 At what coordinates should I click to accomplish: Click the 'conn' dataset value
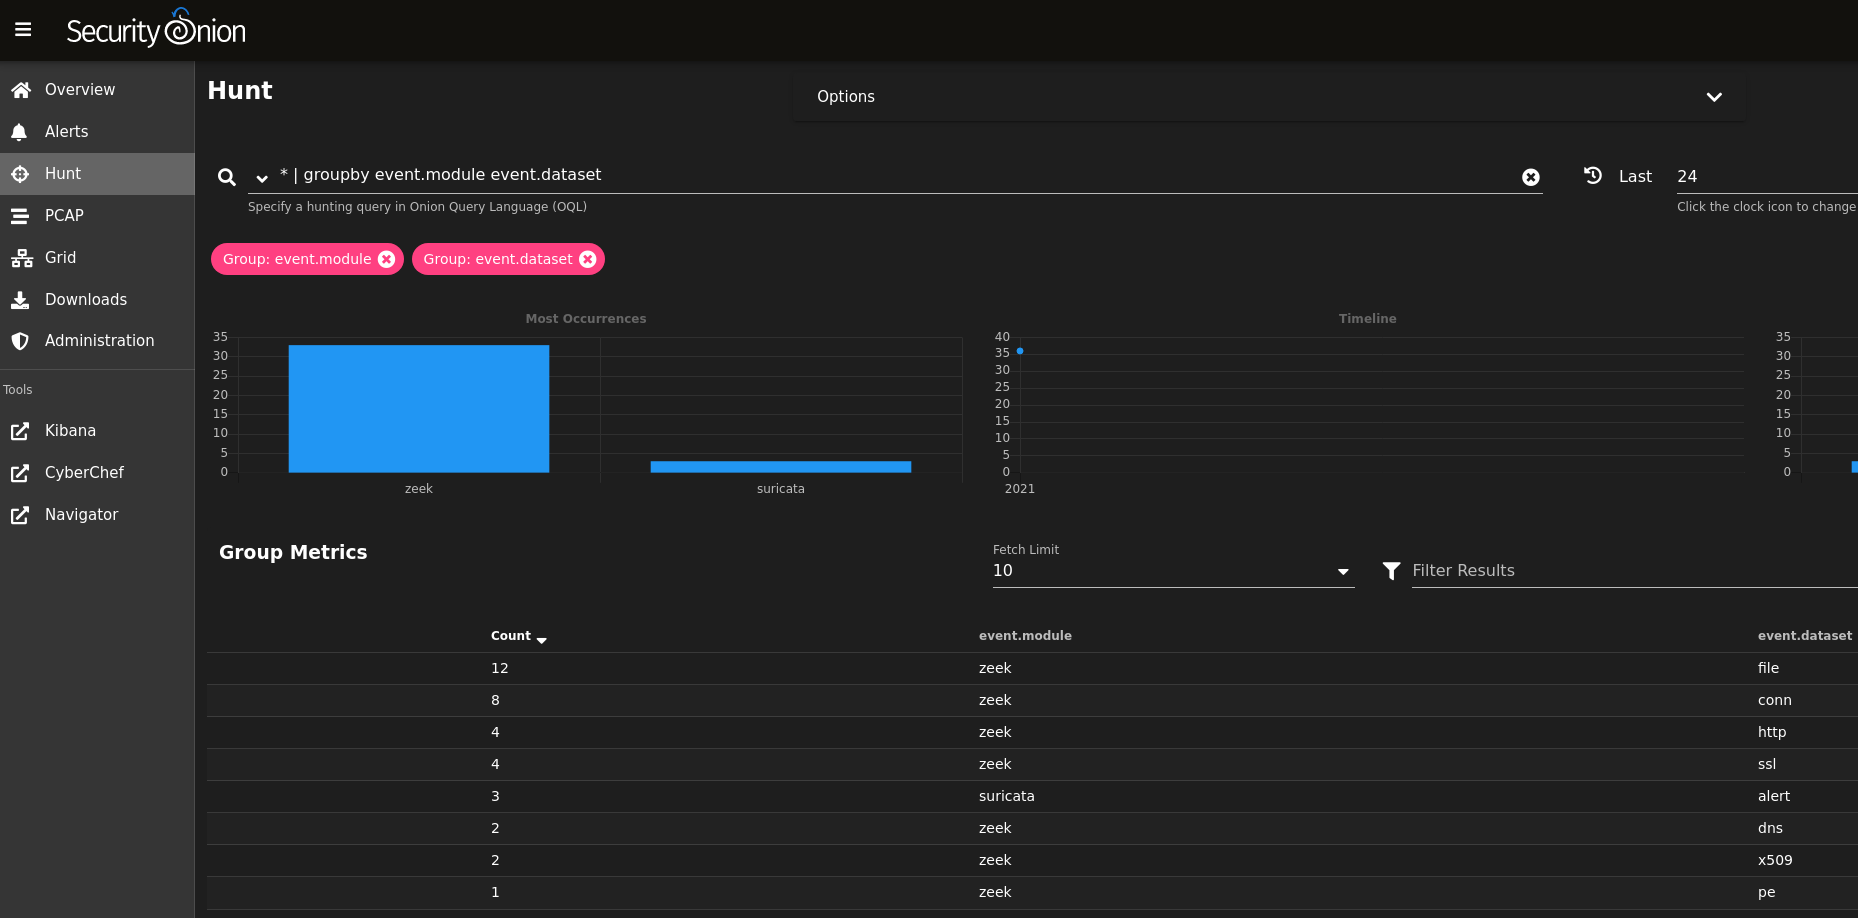pyautogui.click(x=1774, y=700)
